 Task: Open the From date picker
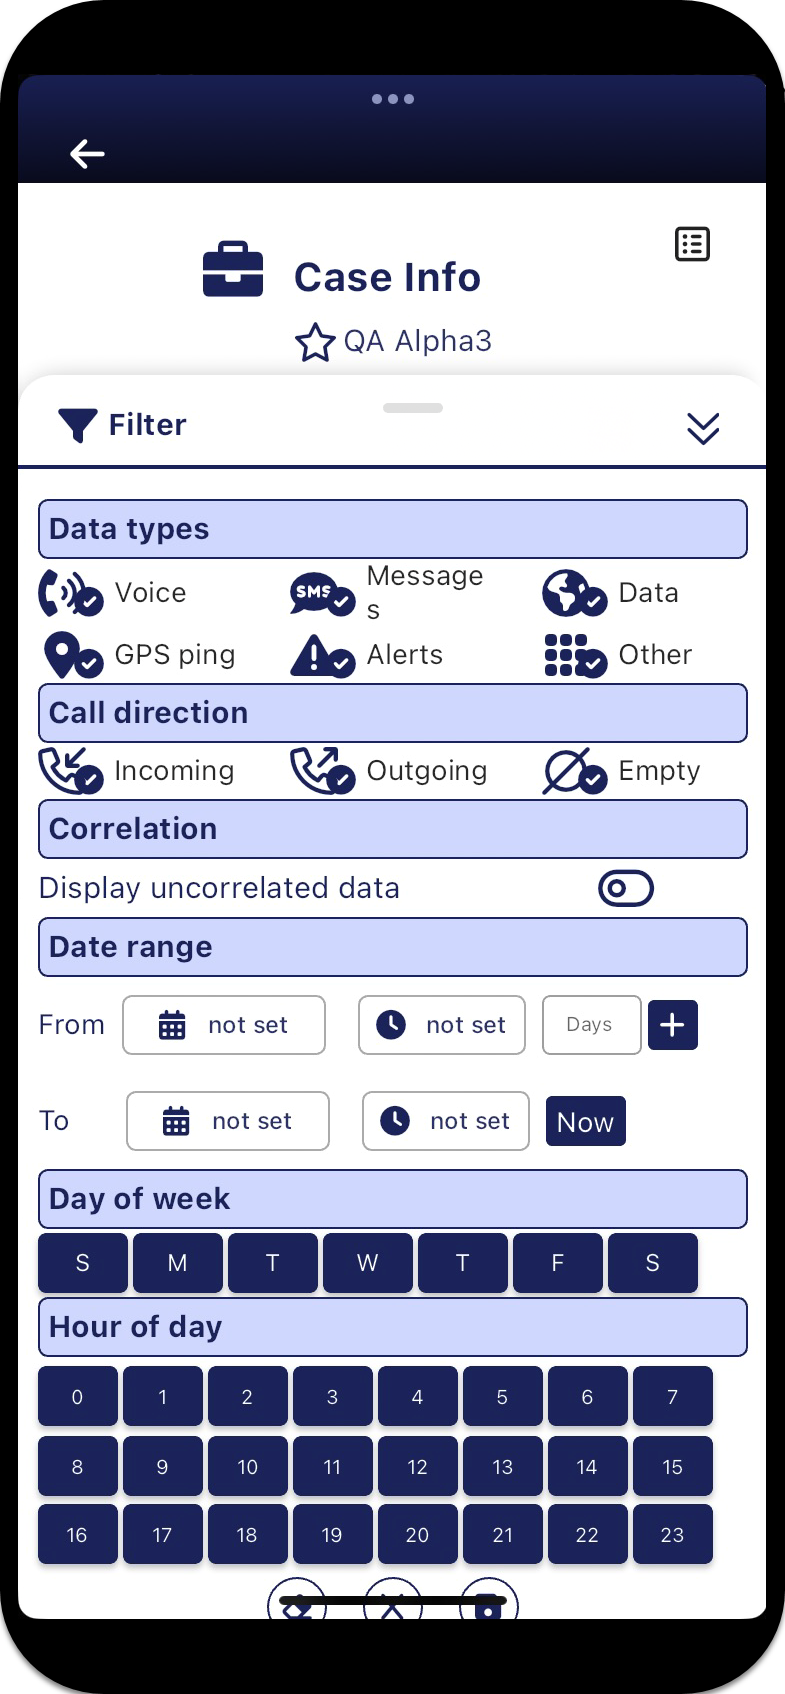pos(224,1025)
